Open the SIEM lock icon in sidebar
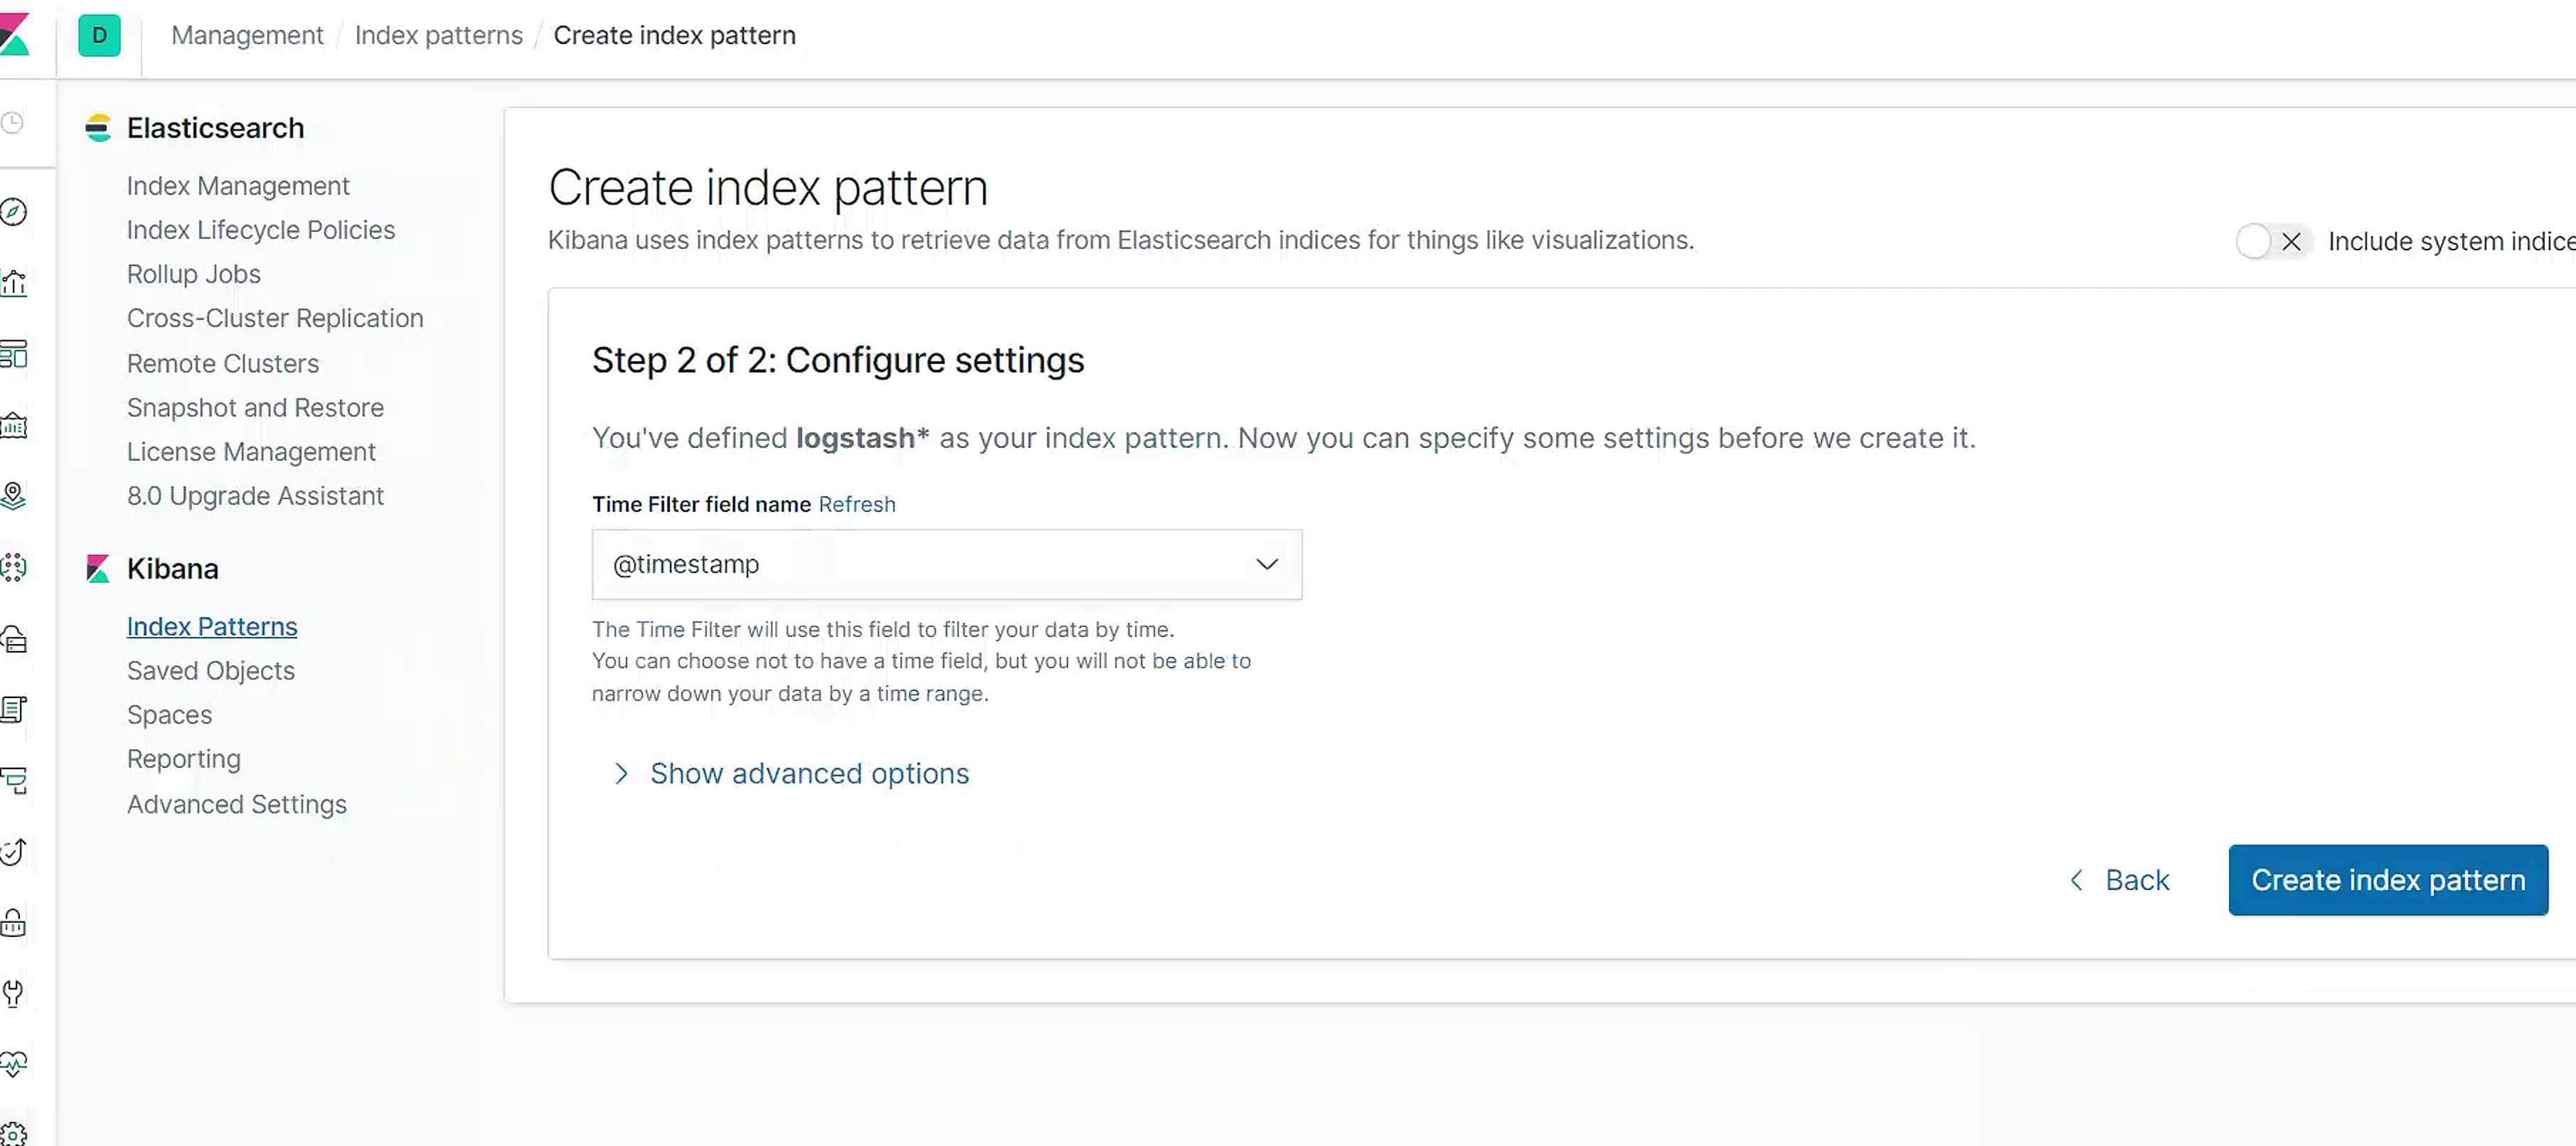 (x=13, y=922)
